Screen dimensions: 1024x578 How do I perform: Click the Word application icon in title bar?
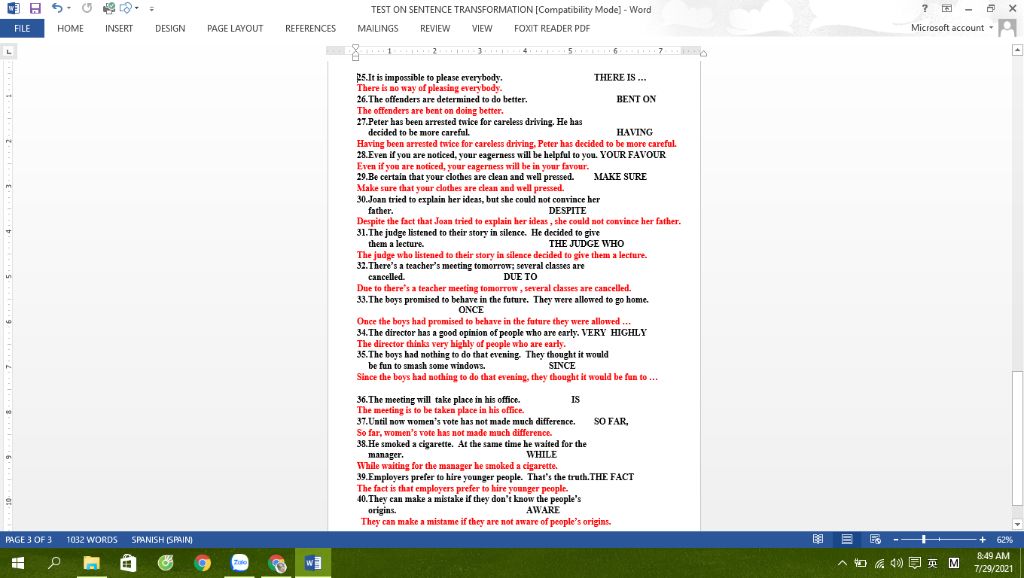point(13,8)
